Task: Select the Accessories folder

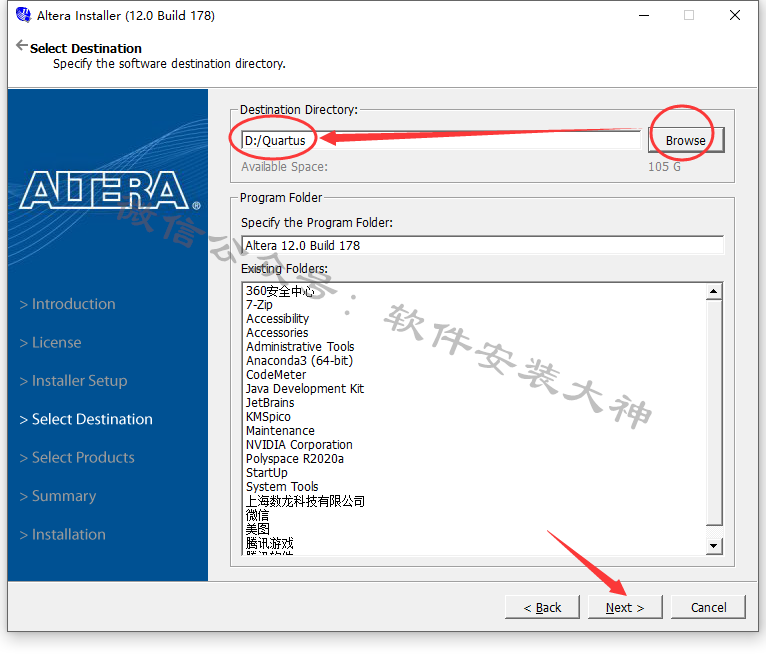Action: [x=277, y=333]
